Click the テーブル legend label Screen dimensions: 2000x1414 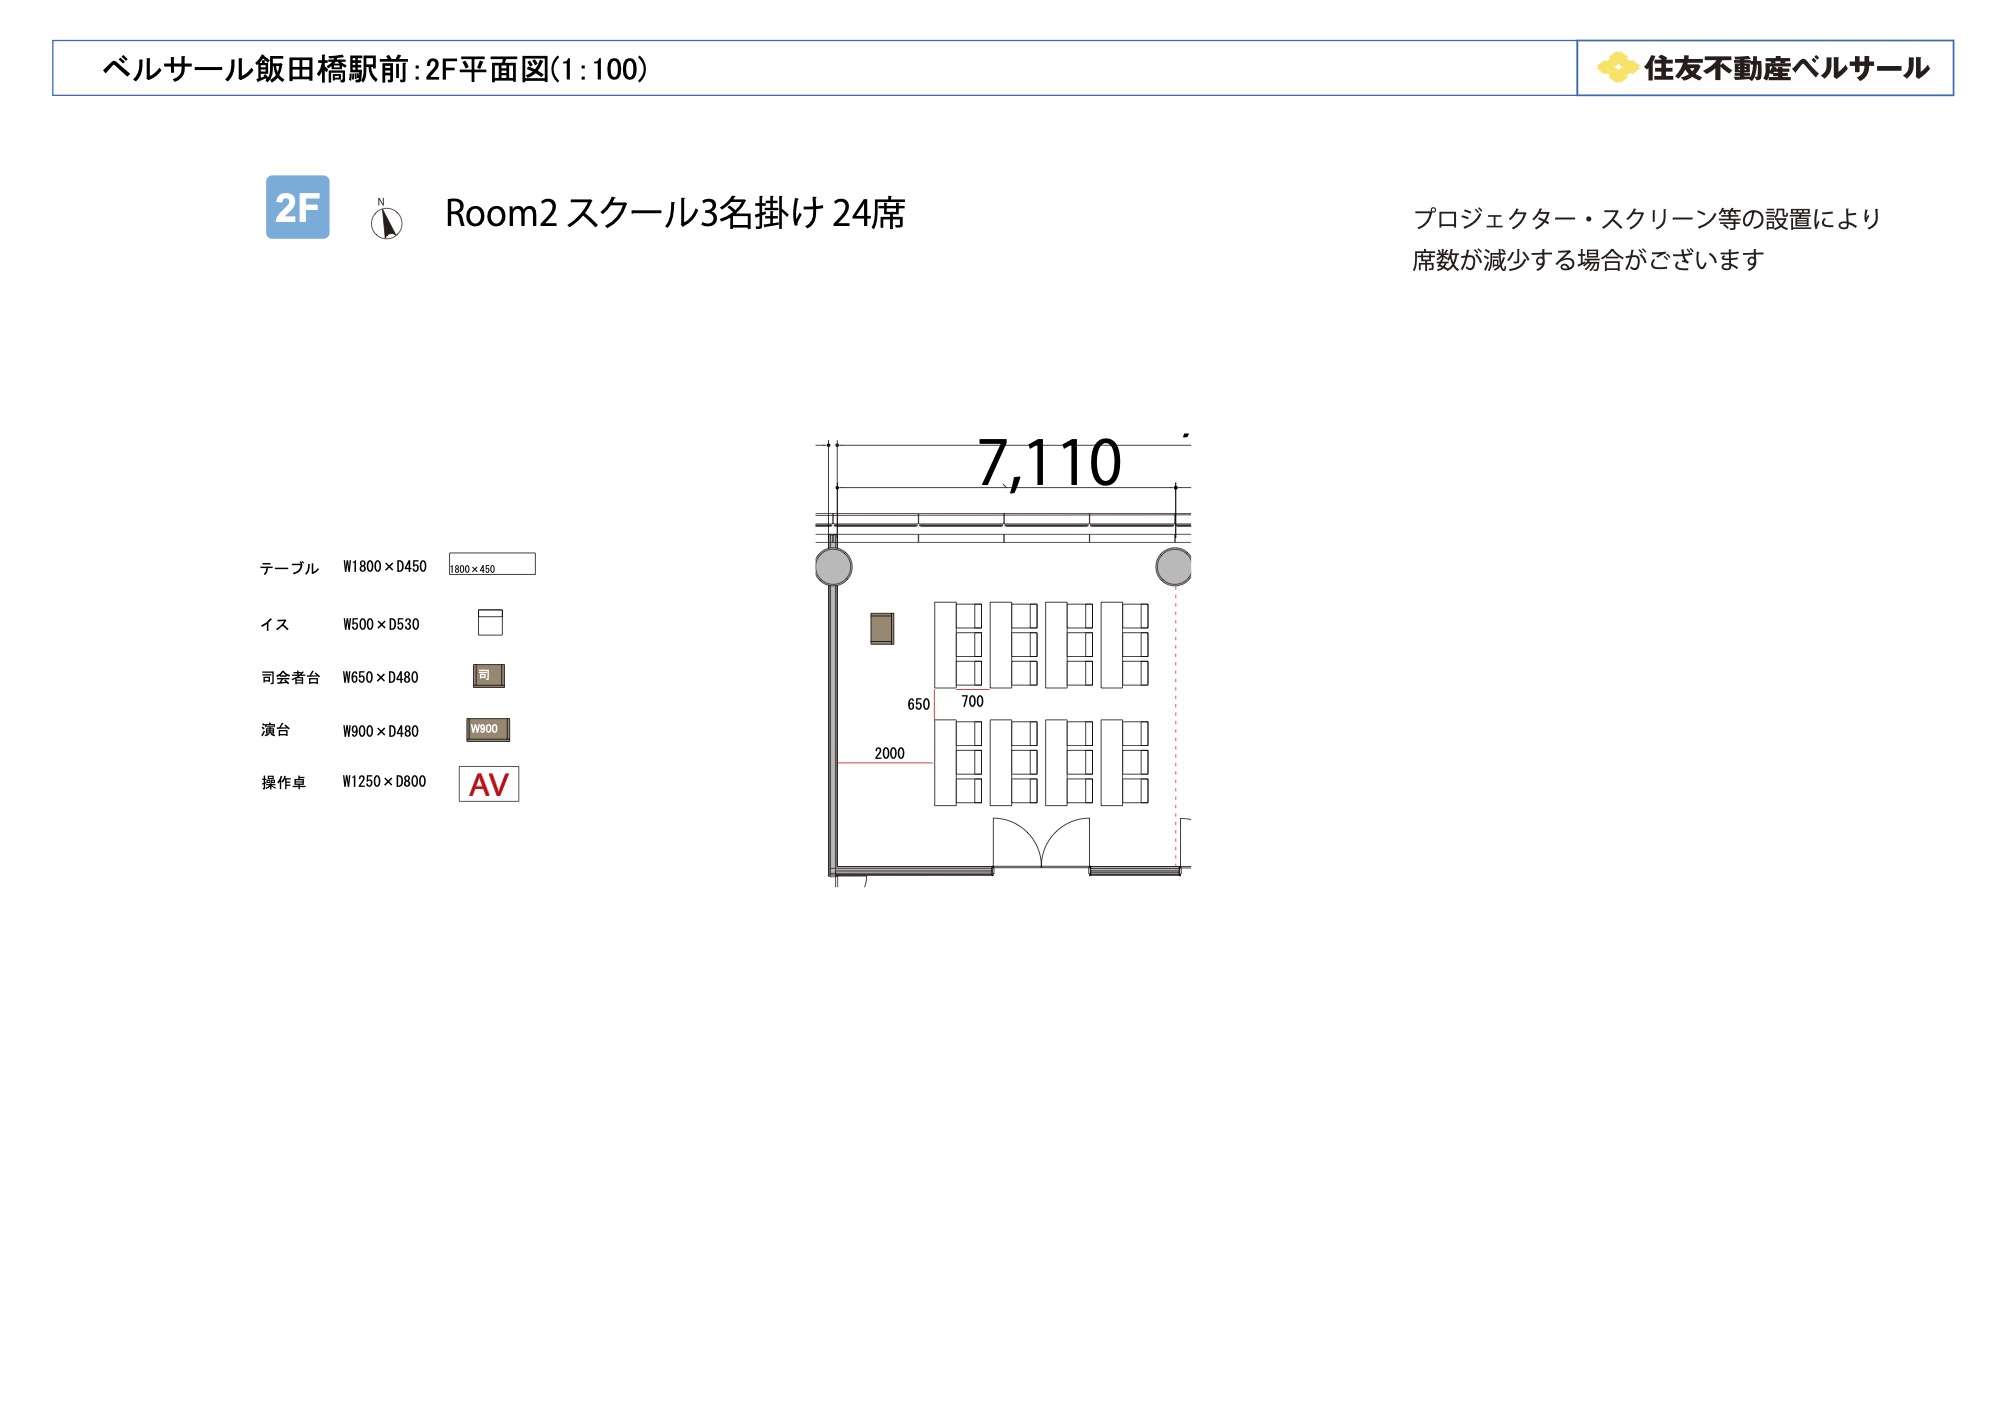click(x=289, y=568)
